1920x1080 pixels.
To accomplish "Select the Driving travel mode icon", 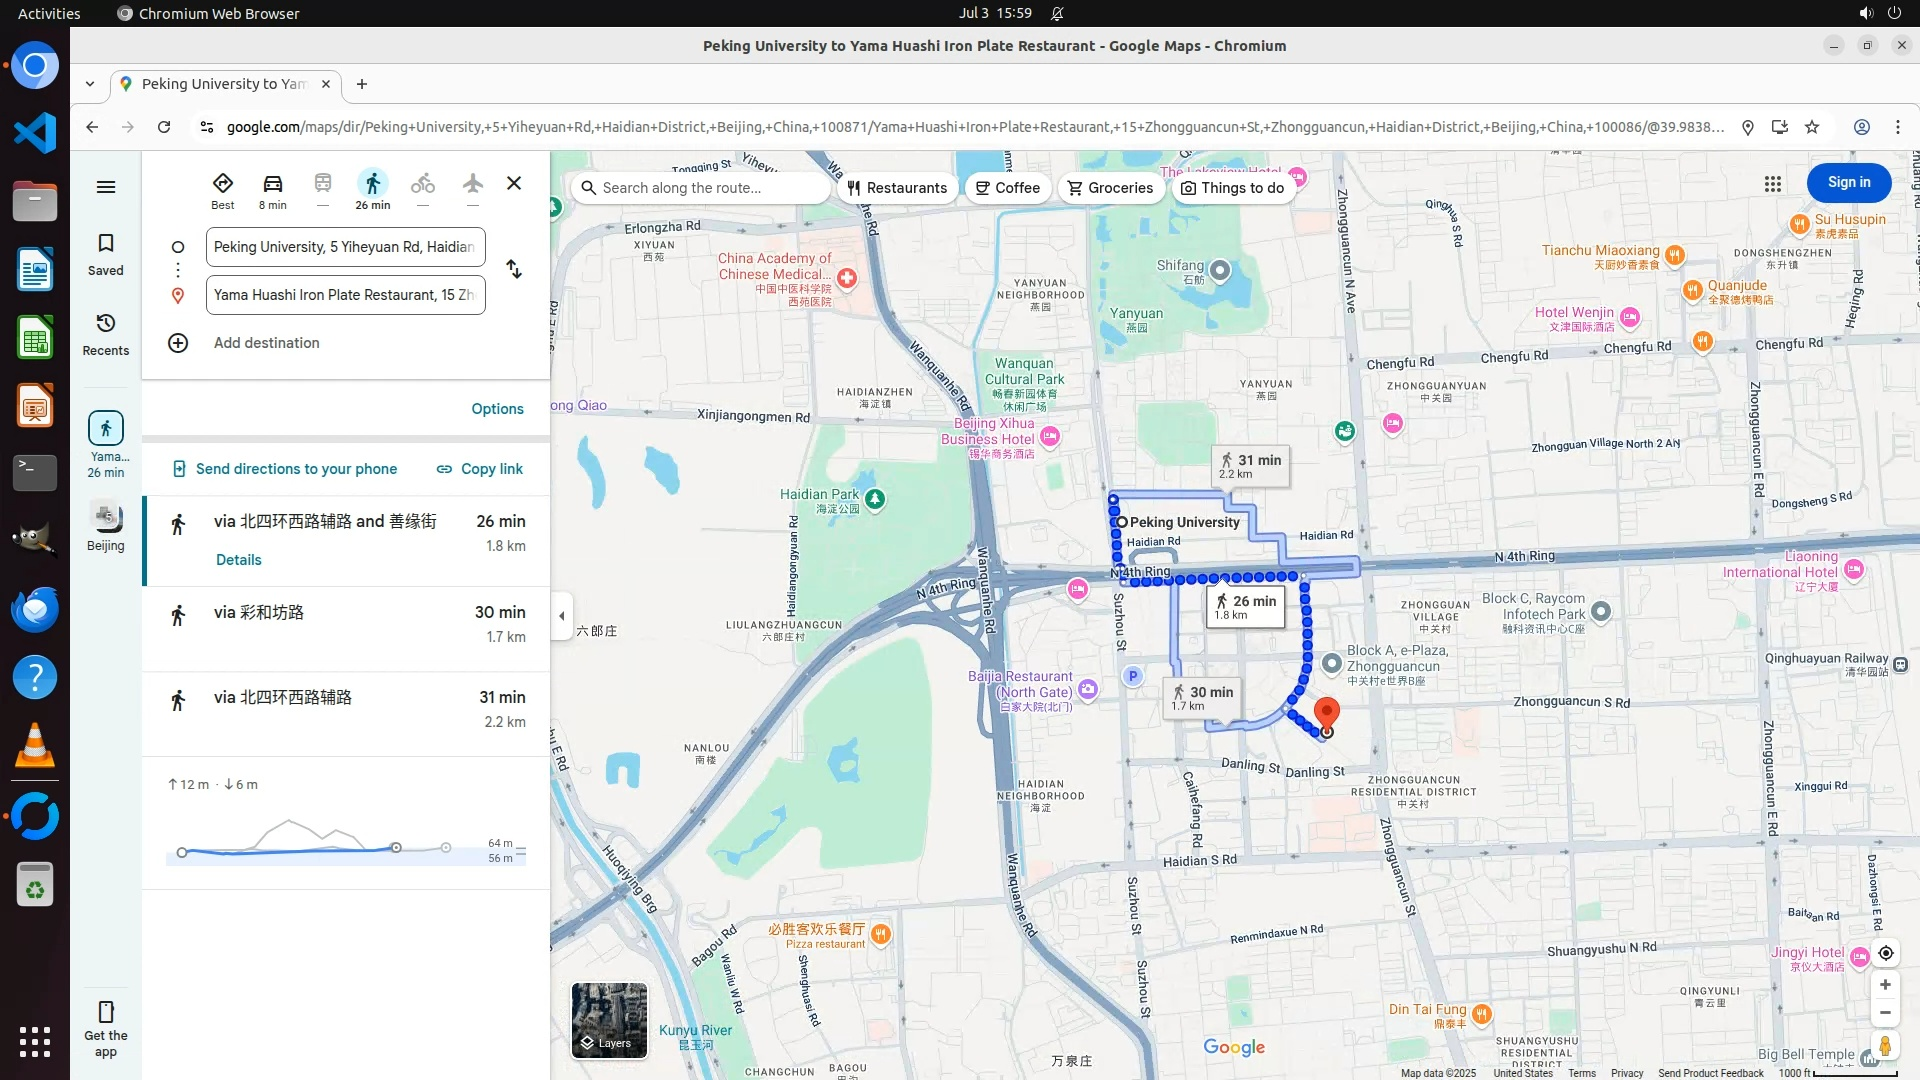I will click(x=272, y=184).
